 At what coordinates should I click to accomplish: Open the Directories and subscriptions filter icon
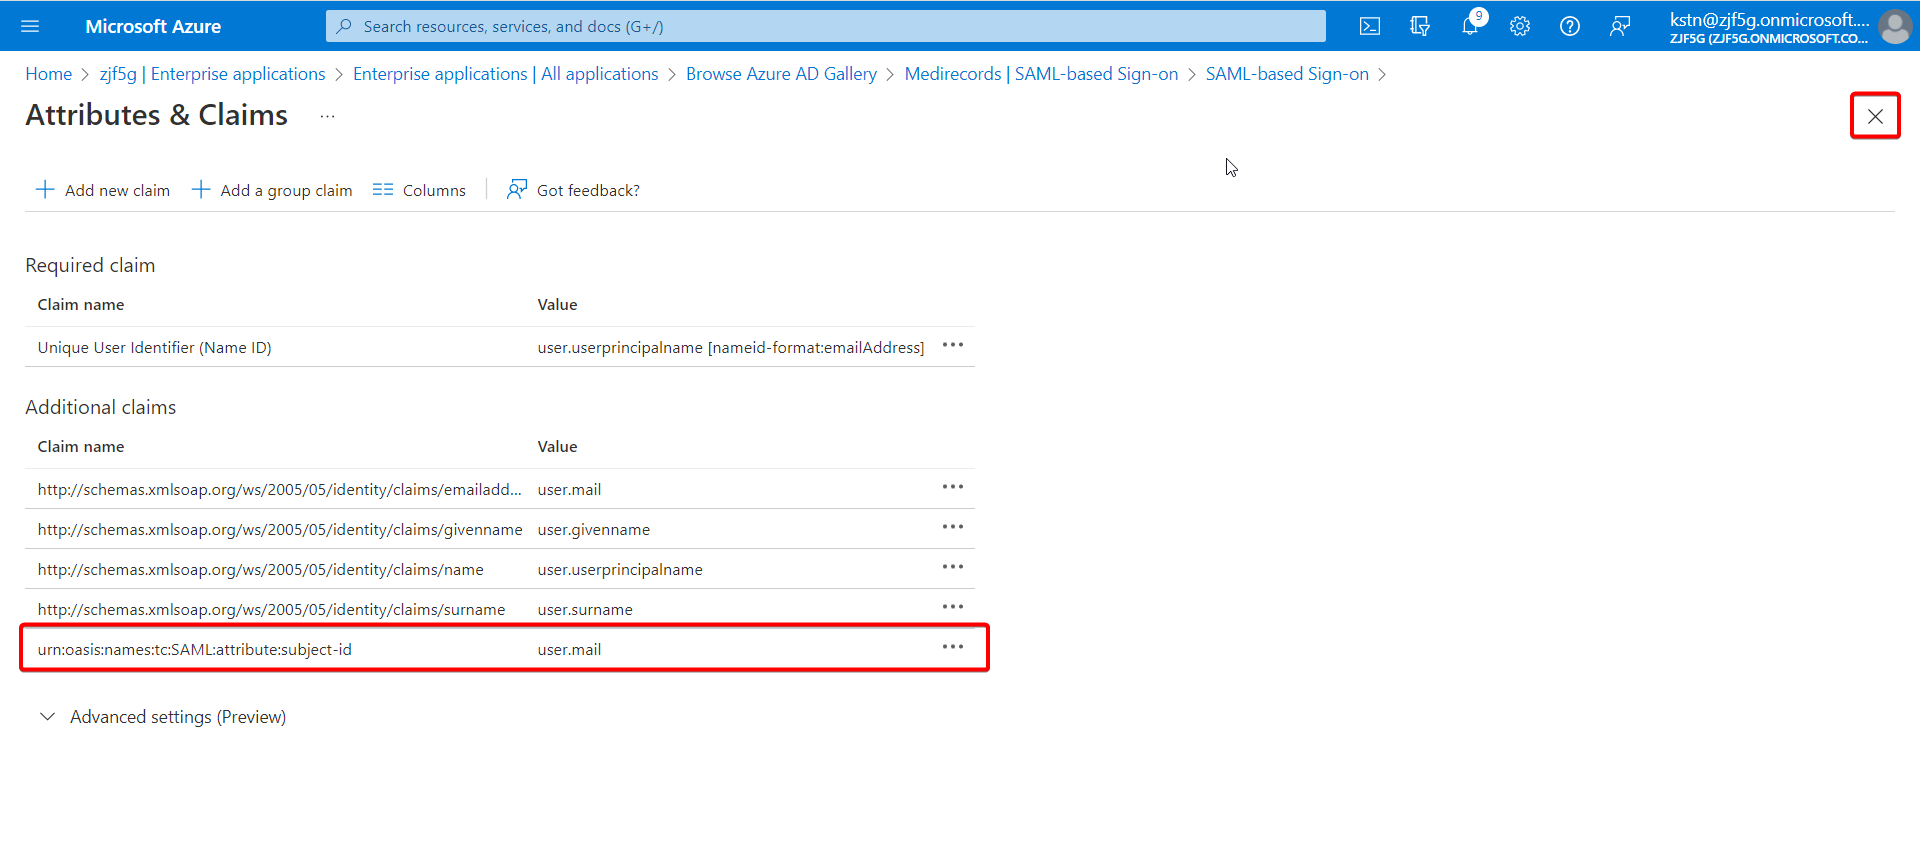[1420, 26]
